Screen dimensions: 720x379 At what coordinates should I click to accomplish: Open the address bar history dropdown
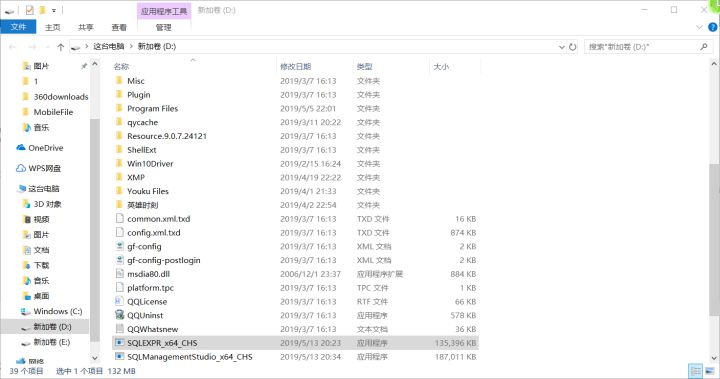point(562,46)
